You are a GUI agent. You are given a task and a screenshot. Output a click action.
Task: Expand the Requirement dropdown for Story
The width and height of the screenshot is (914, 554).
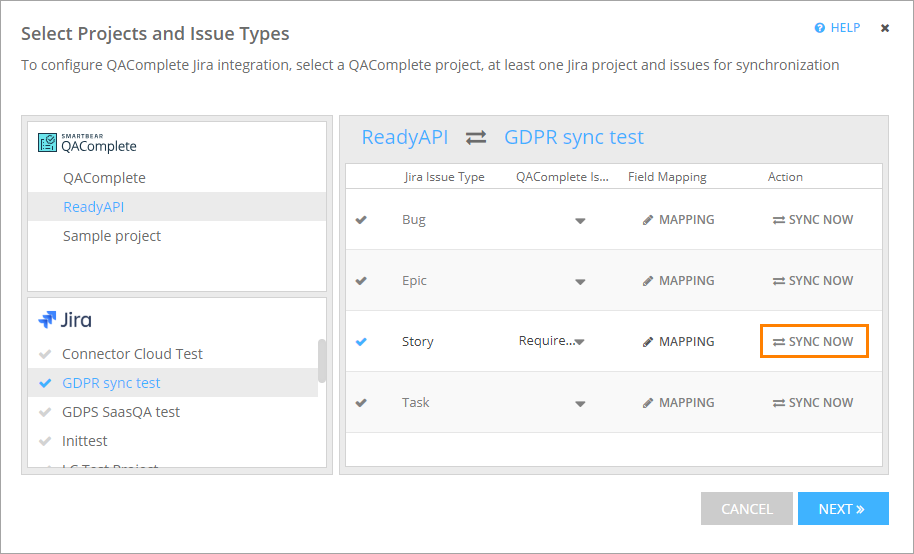click(x=579, y=342)
